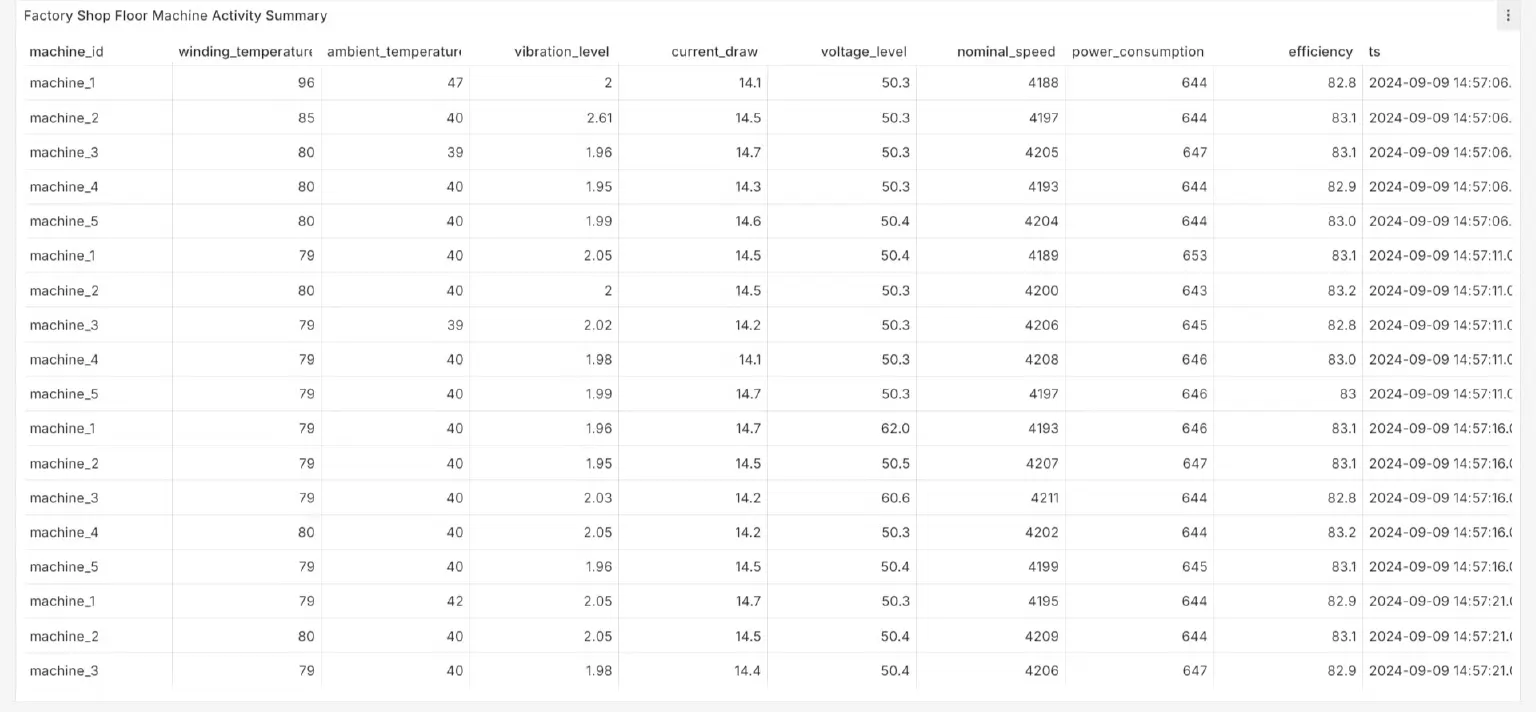Click the Factory Shop Floor panel title
Screen dimensions: 1536x712
tap(175, 16)
